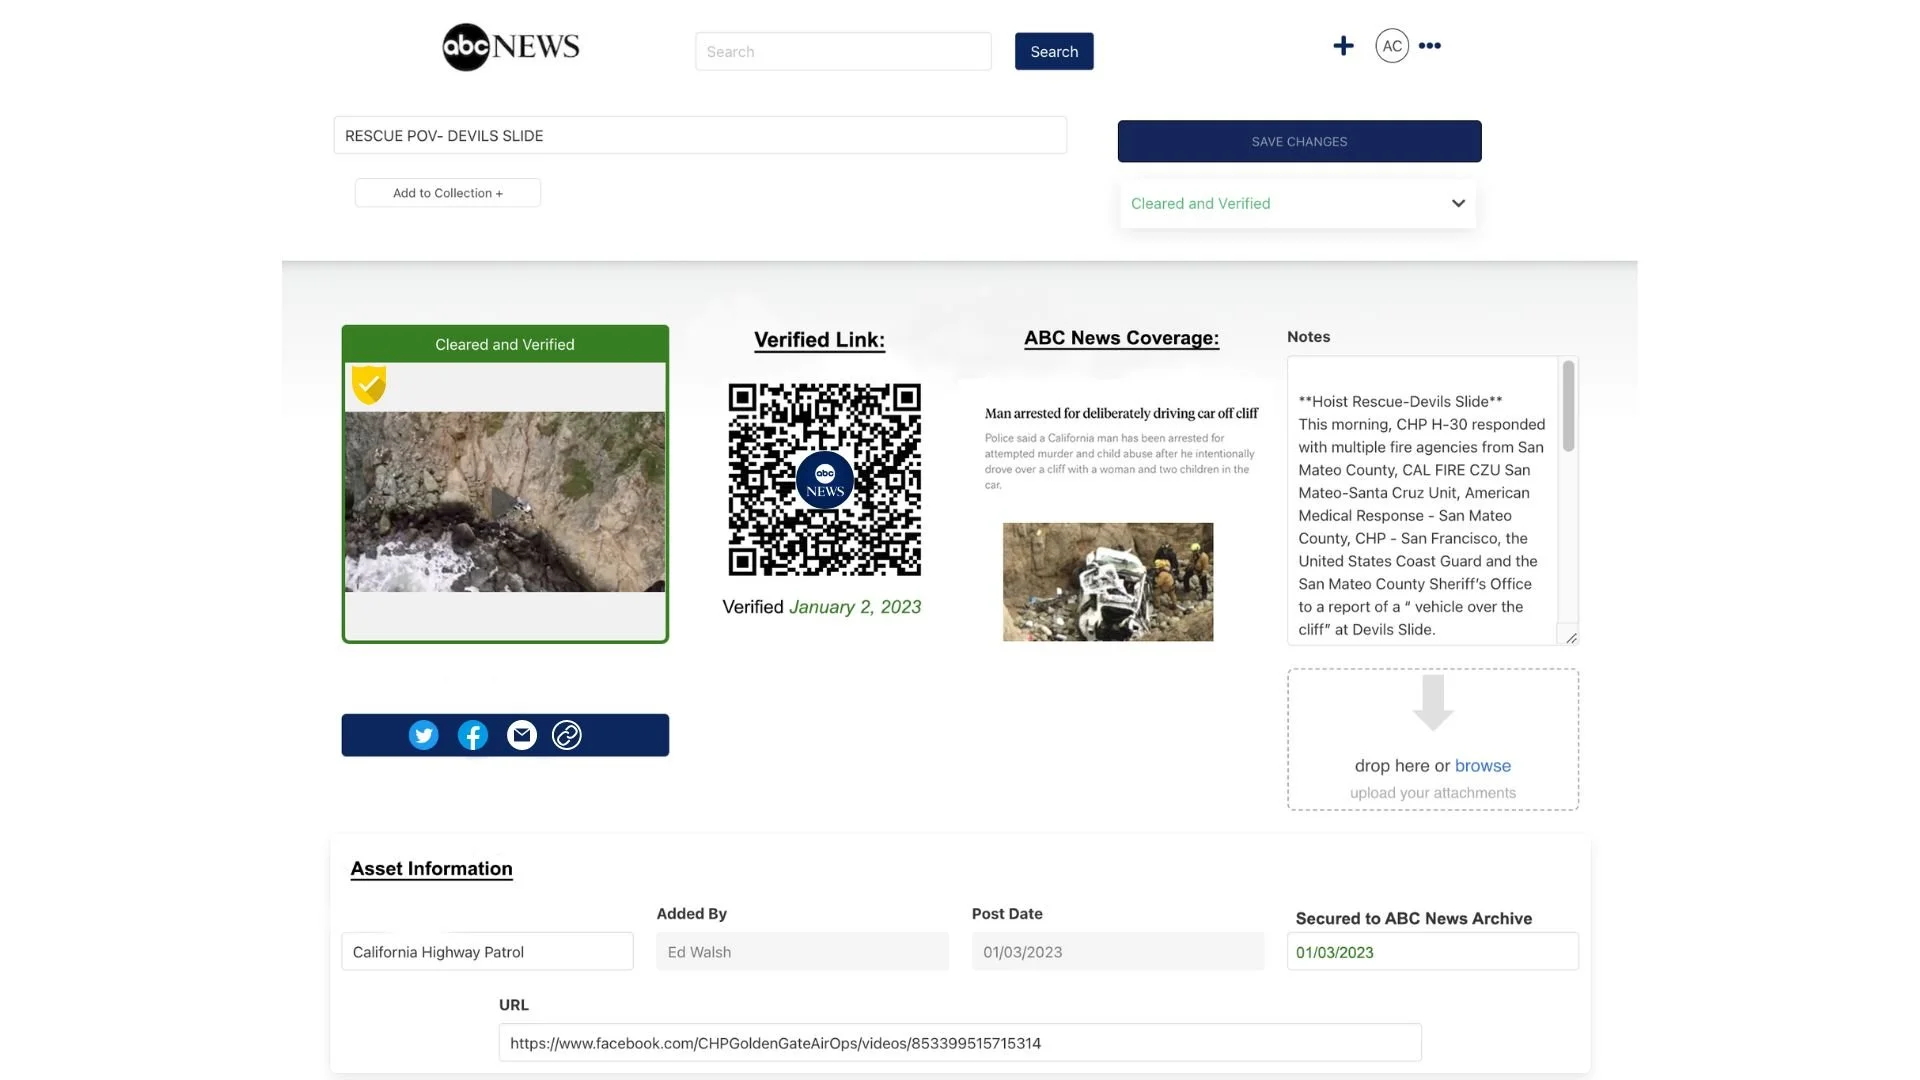Click the Notes scrollbar
Screen dimensions: 1920x1080
[x=1568, y=407]
